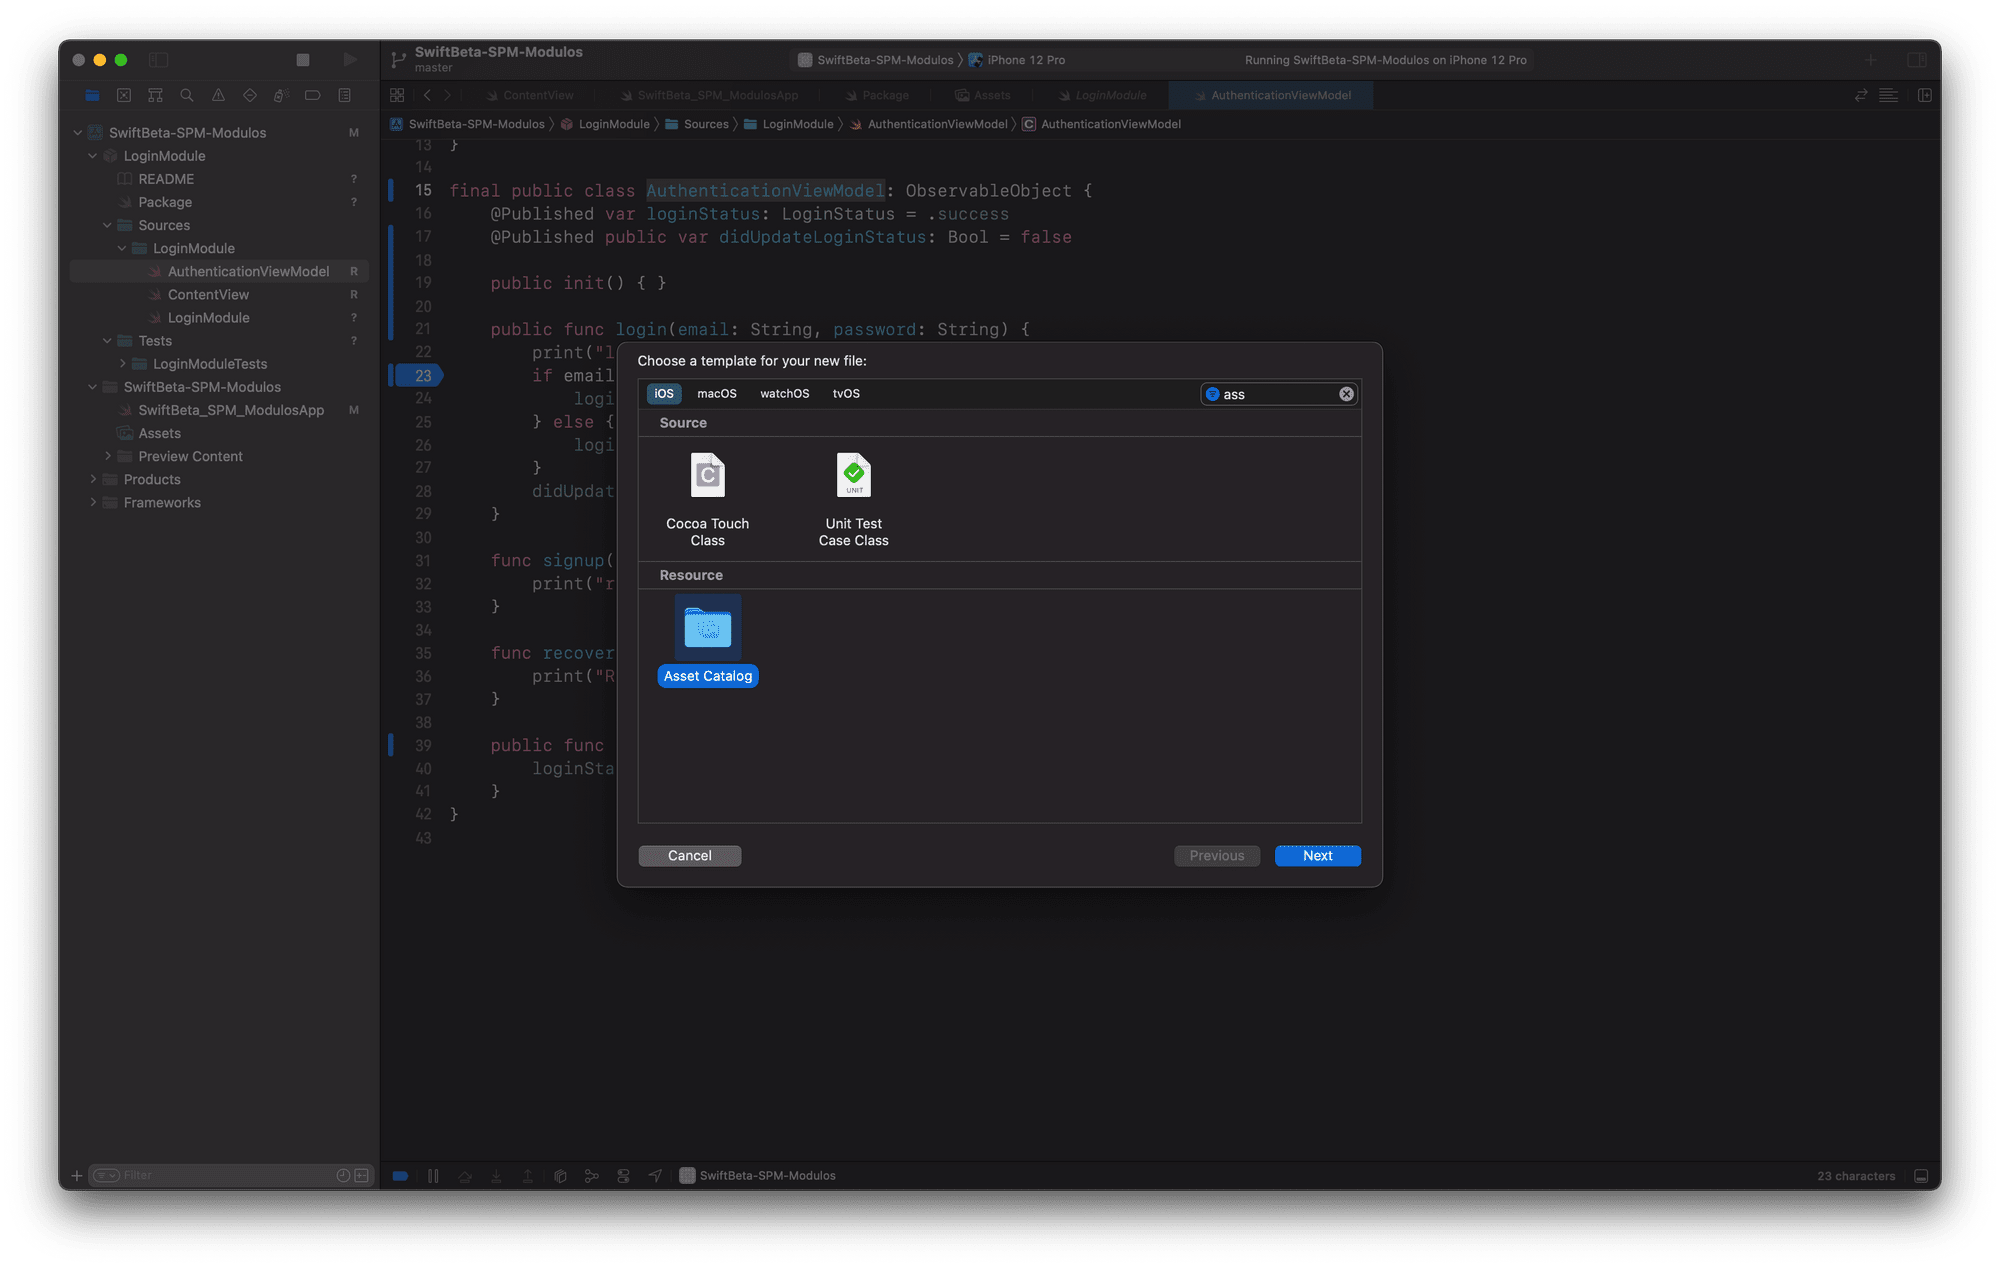The width and height of the screenshot is (2000, 1268).
Task: Select the iOS platform tab
Action: click(x=664, y=394)
